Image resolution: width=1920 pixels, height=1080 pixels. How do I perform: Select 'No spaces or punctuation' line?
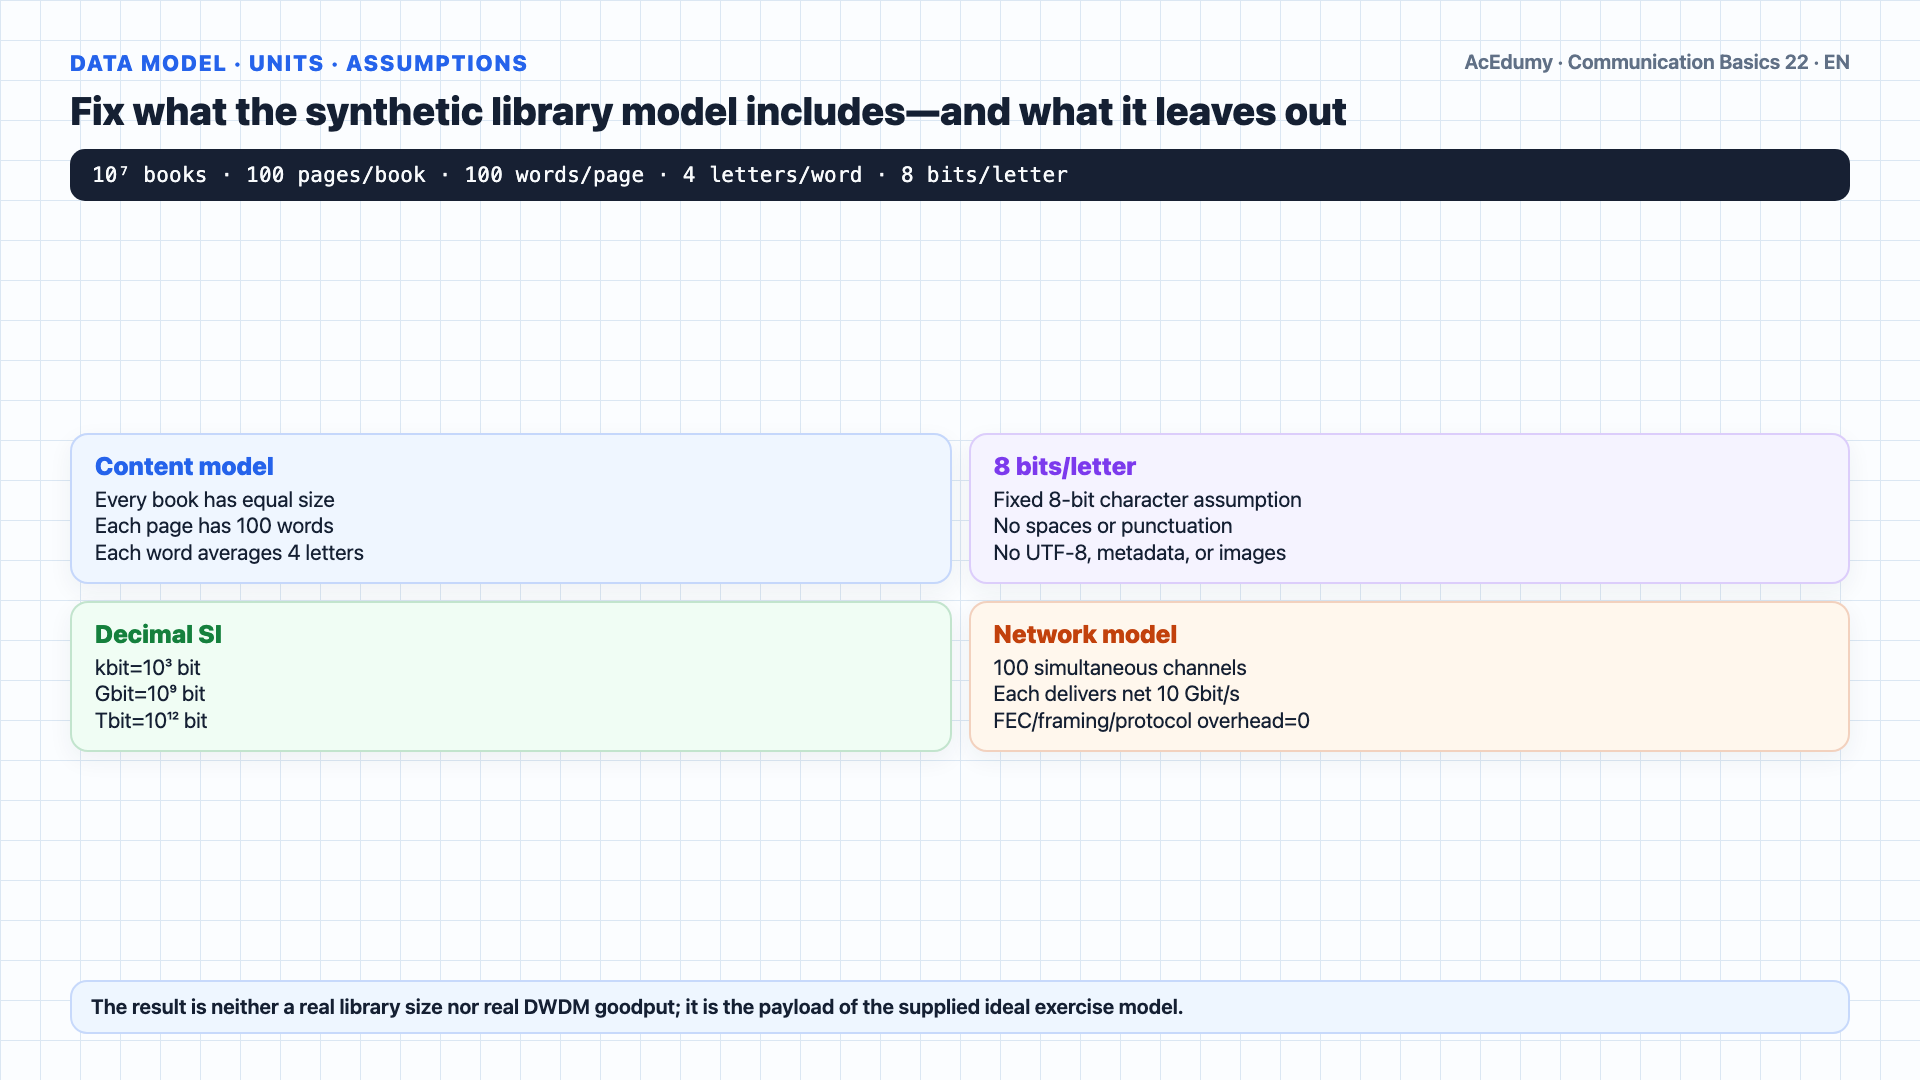[1112, 526]
